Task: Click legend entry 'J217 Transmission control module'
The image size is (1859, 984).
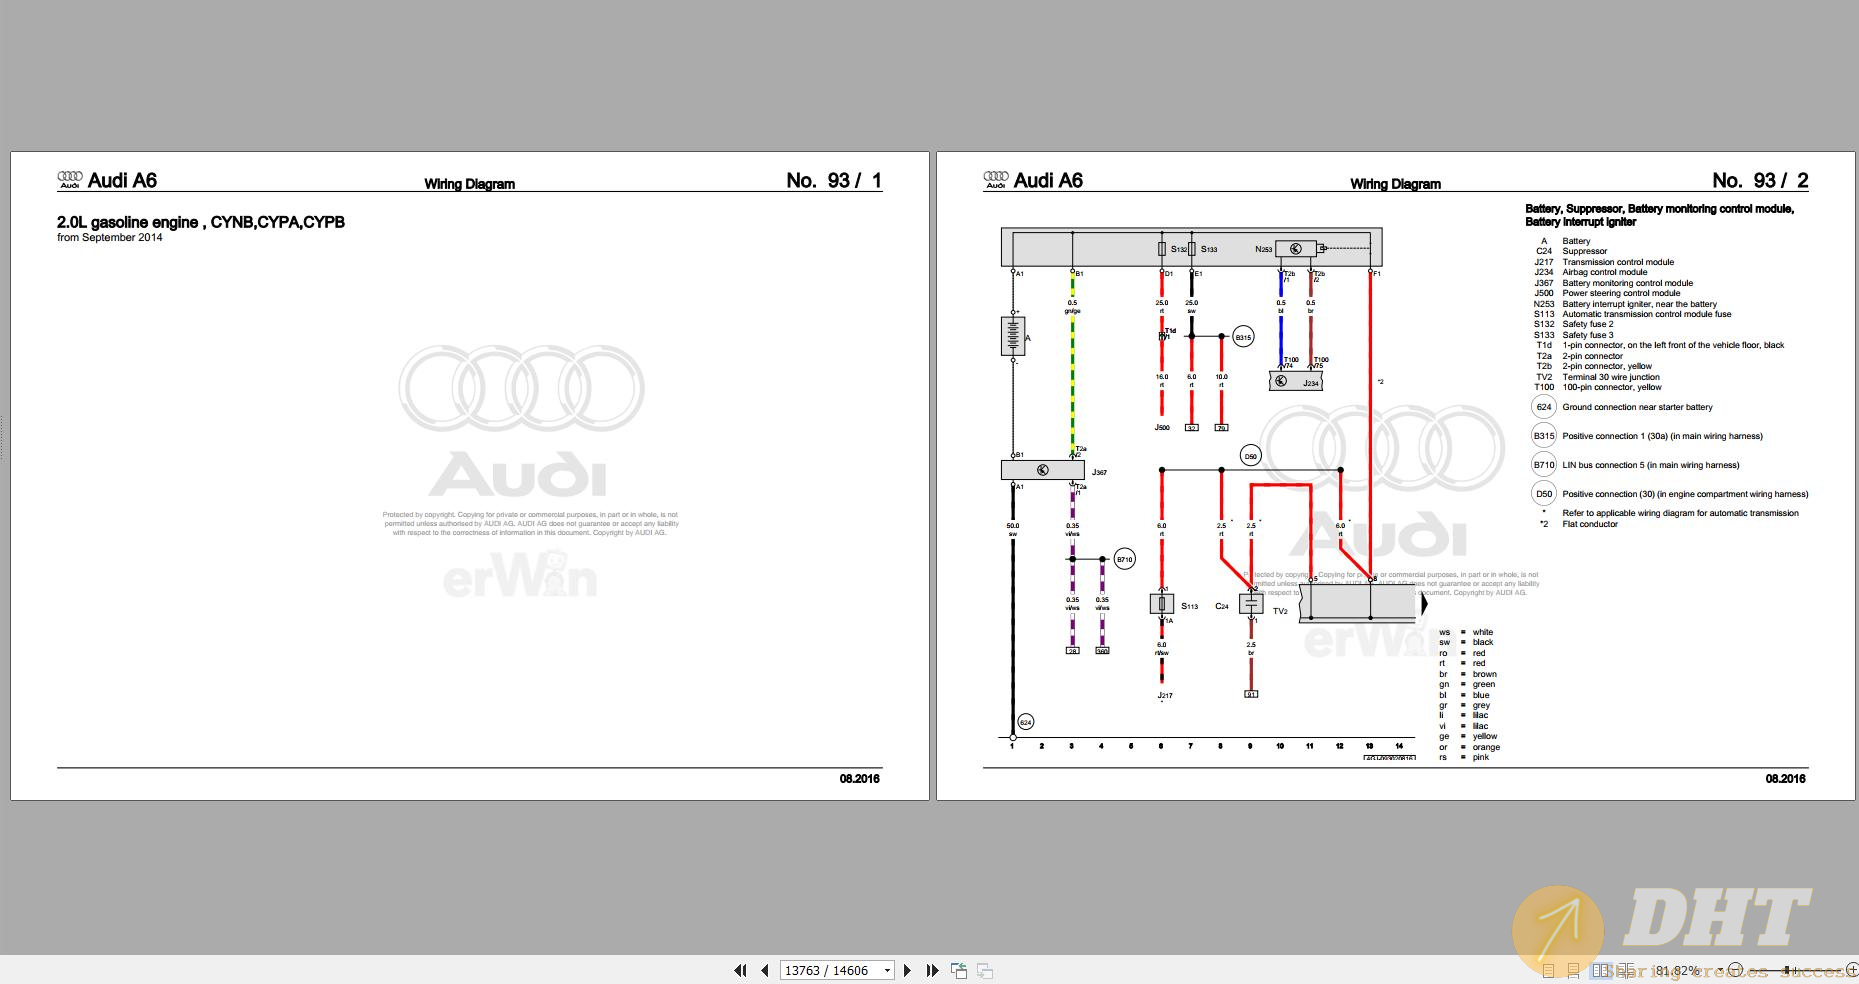Action: (x=1604, y=262)
